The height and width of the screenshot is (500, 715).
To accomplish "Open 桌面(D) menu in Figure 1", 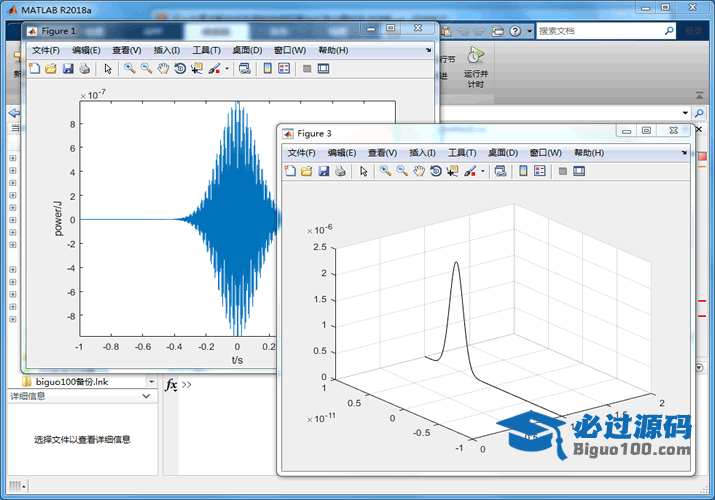I will tap(247, 50).
